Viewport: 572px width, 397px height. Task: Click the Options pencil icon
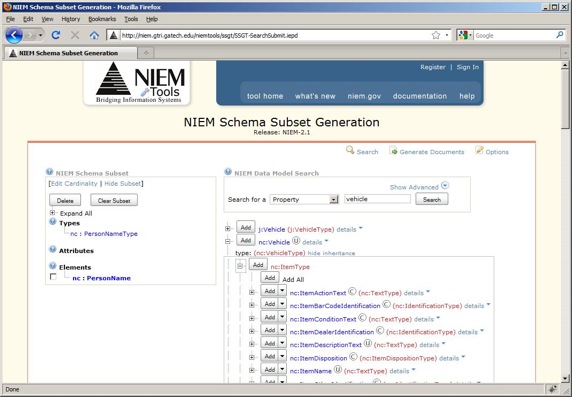(x=479, y=150)
